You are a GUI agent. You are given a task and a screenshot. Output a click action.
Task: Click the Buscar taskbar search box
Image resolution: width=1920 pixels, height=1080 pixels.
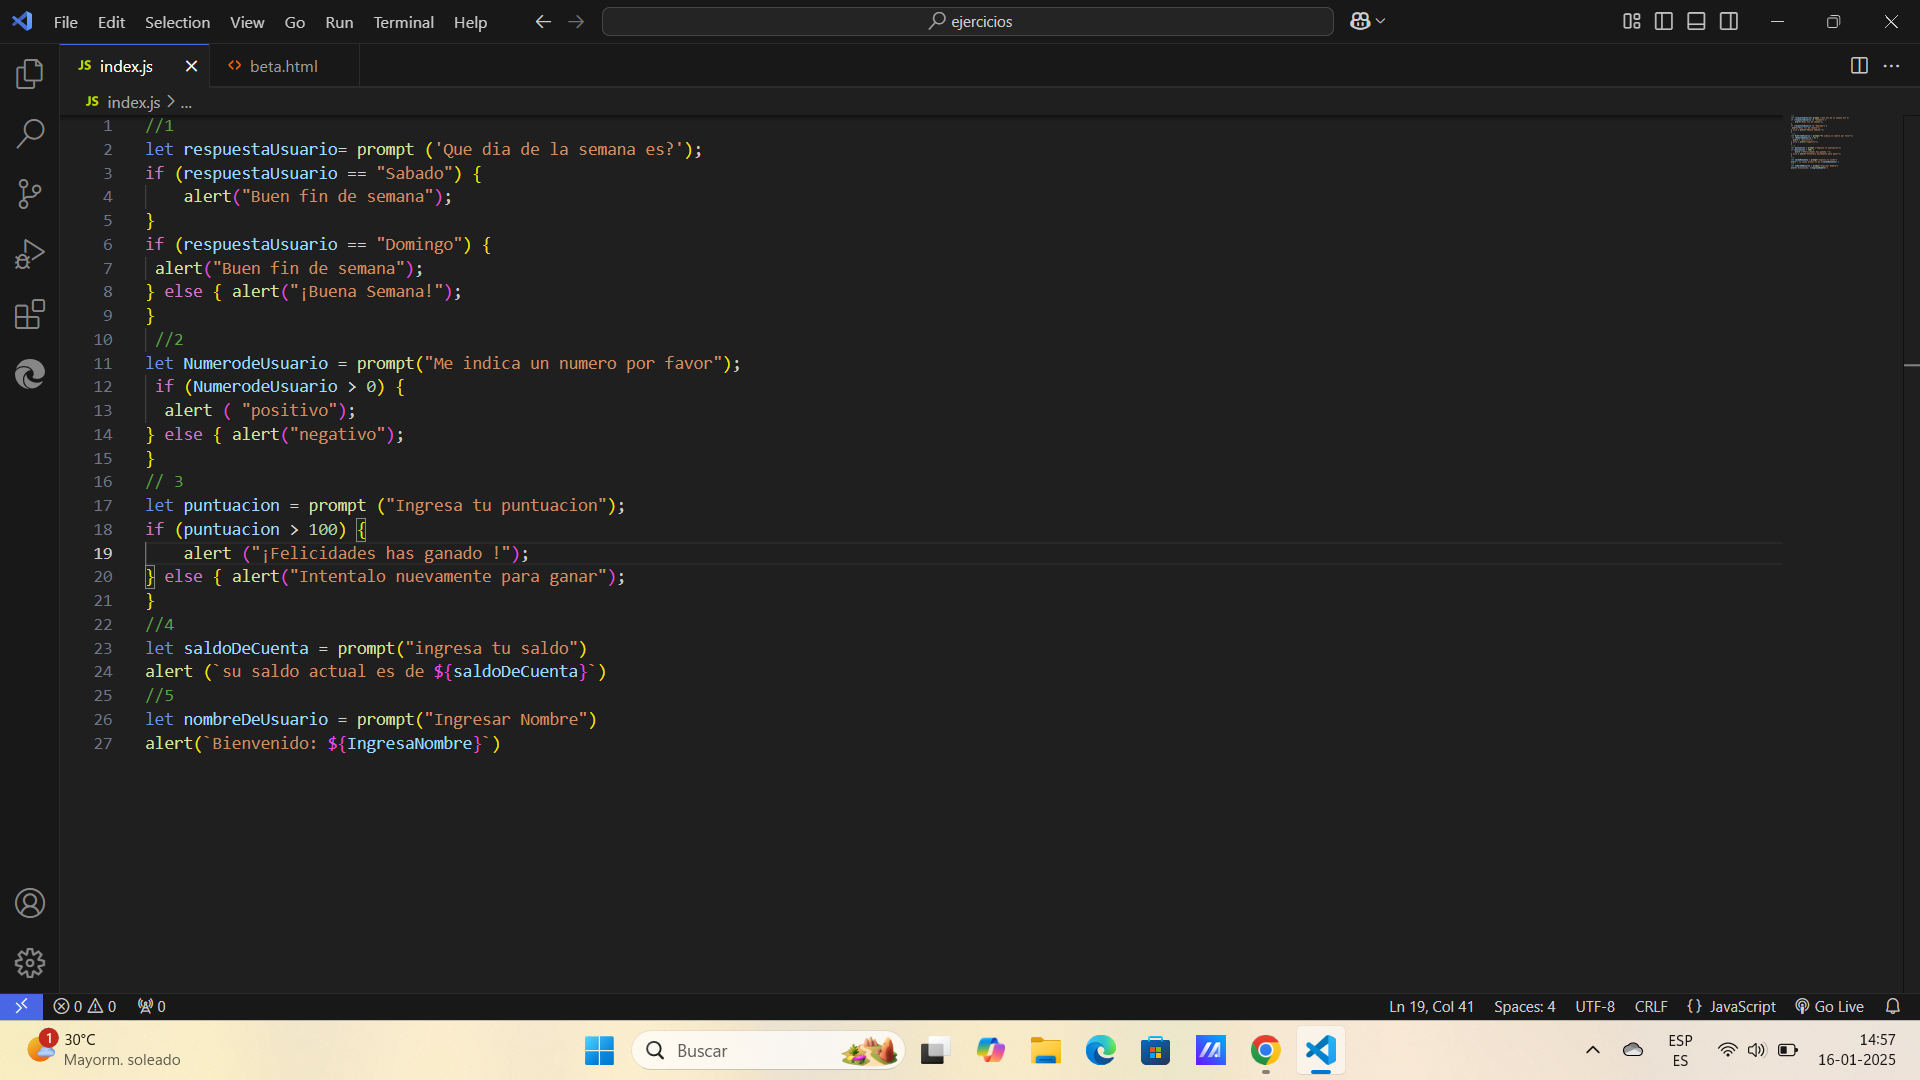pyautogui.click(x=768, y=1050)
